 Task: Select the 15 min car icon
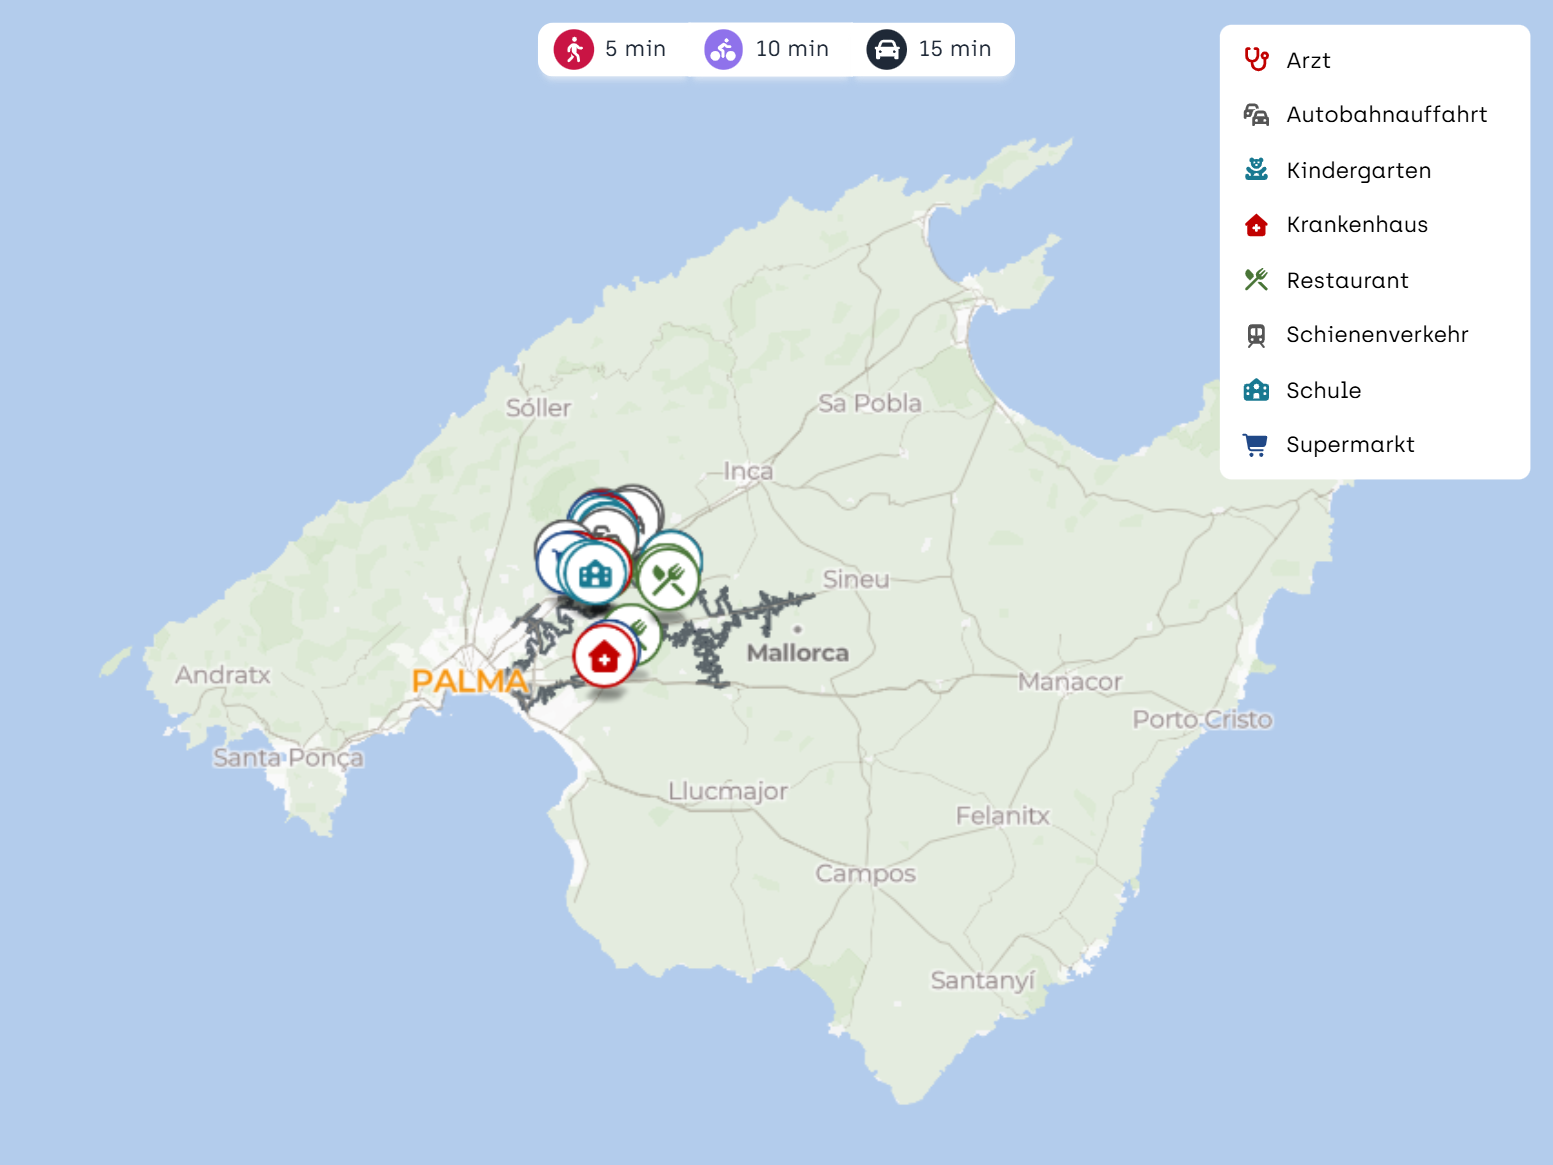click(x=887, y=49)
